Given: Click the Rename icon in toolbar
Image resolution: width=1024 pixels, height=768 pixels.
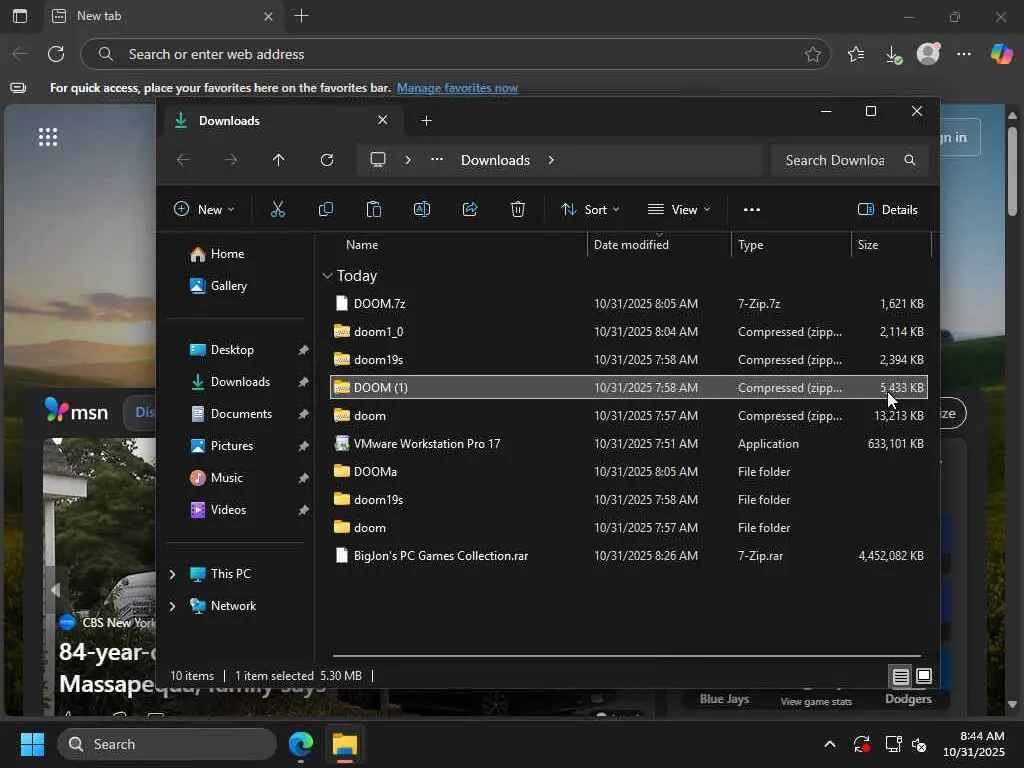Looking at the screenshot, I should pos(422,209).
